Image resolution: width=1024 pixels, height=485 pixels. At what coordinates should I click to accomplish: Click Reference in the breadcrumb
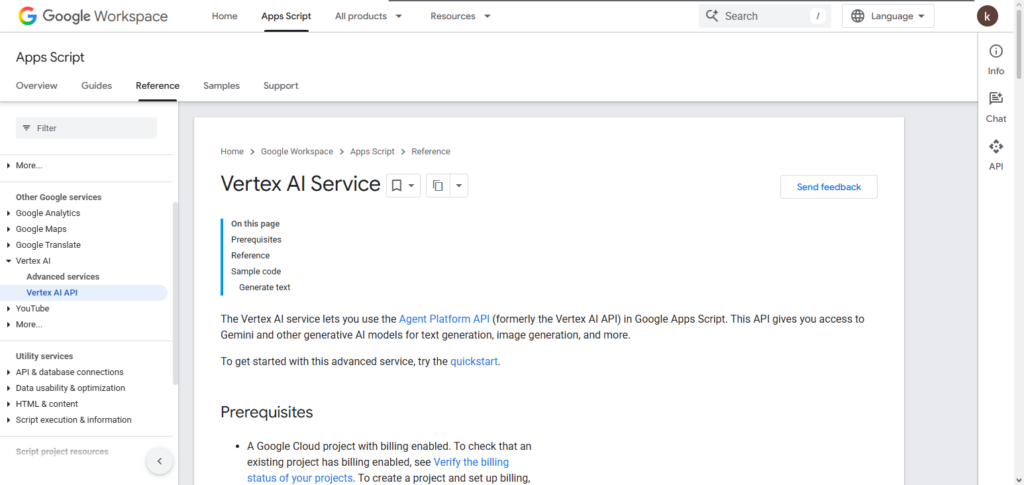430,151
